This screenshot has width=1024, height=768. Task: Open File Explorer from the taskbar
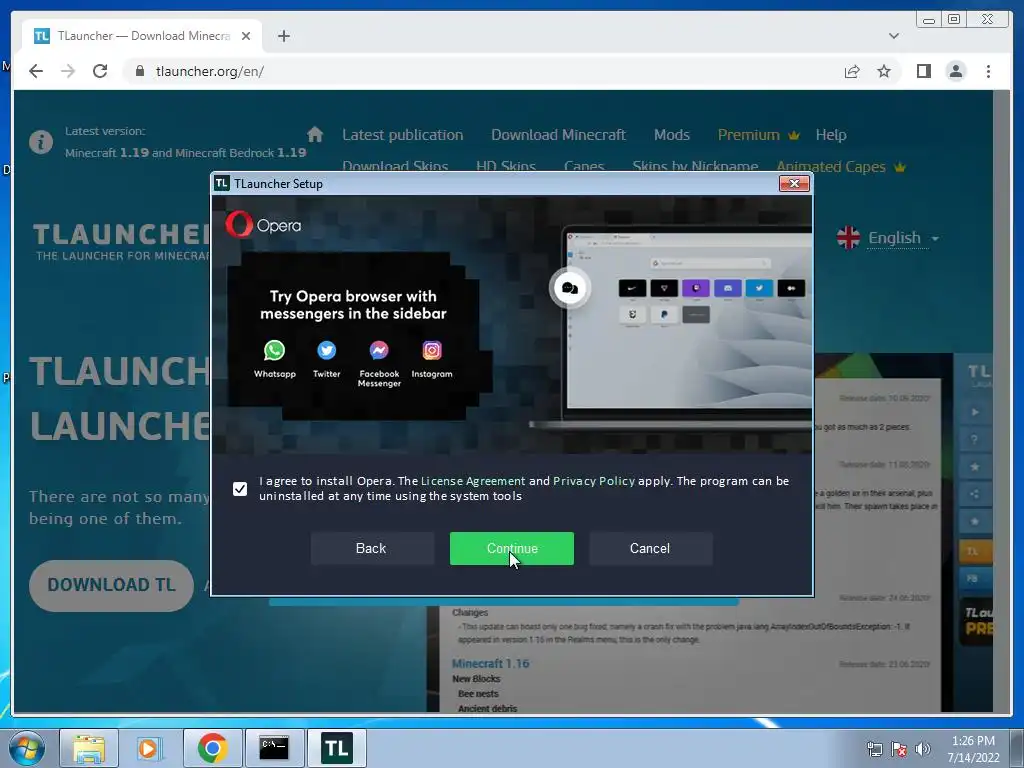(89, 748)
